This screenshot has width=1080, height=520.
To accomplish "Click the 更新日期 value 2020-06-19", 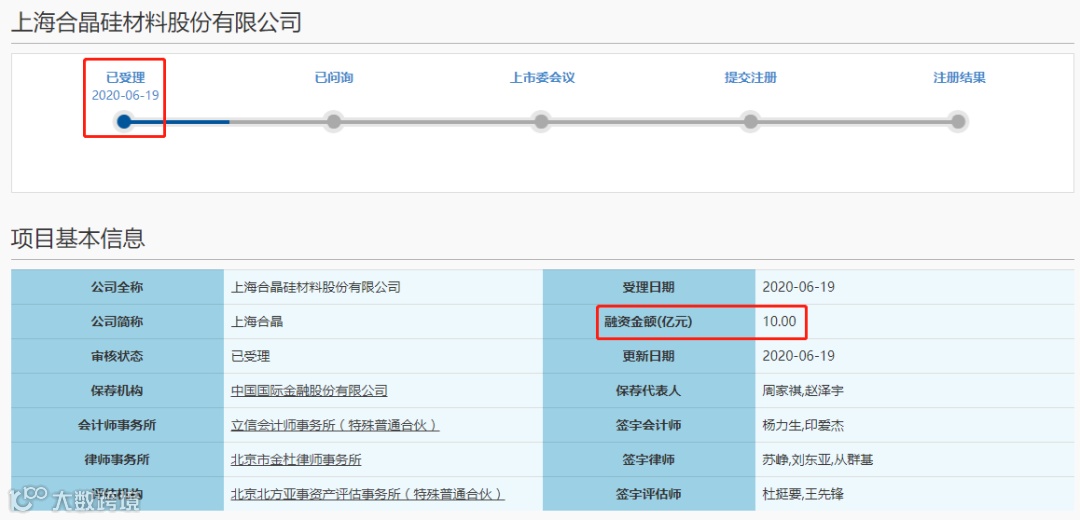I will click(798, 356).
